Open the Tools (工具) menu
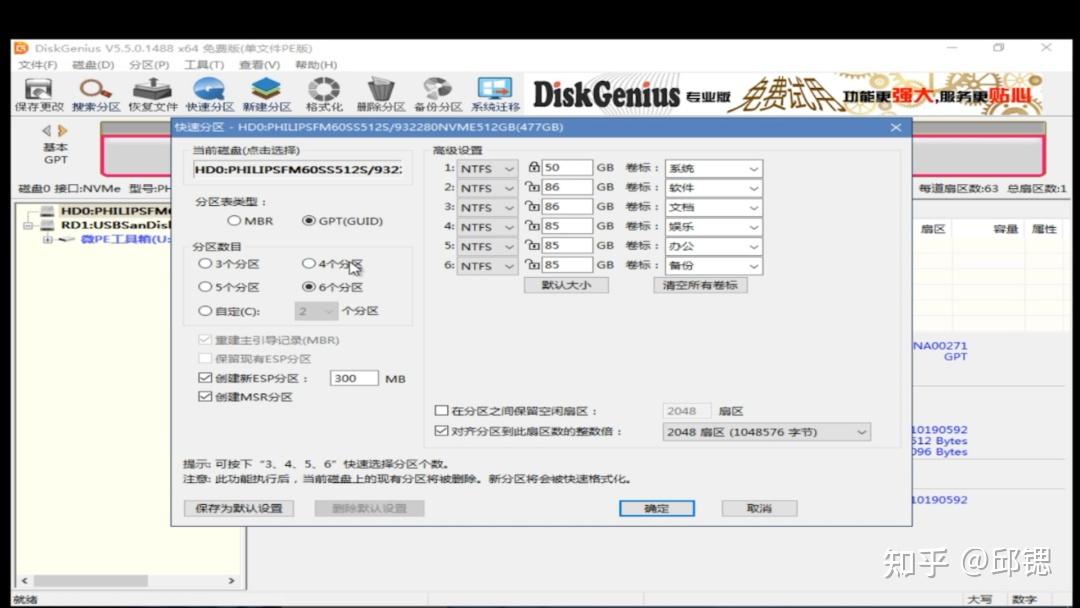 click(x=204, y=65)
